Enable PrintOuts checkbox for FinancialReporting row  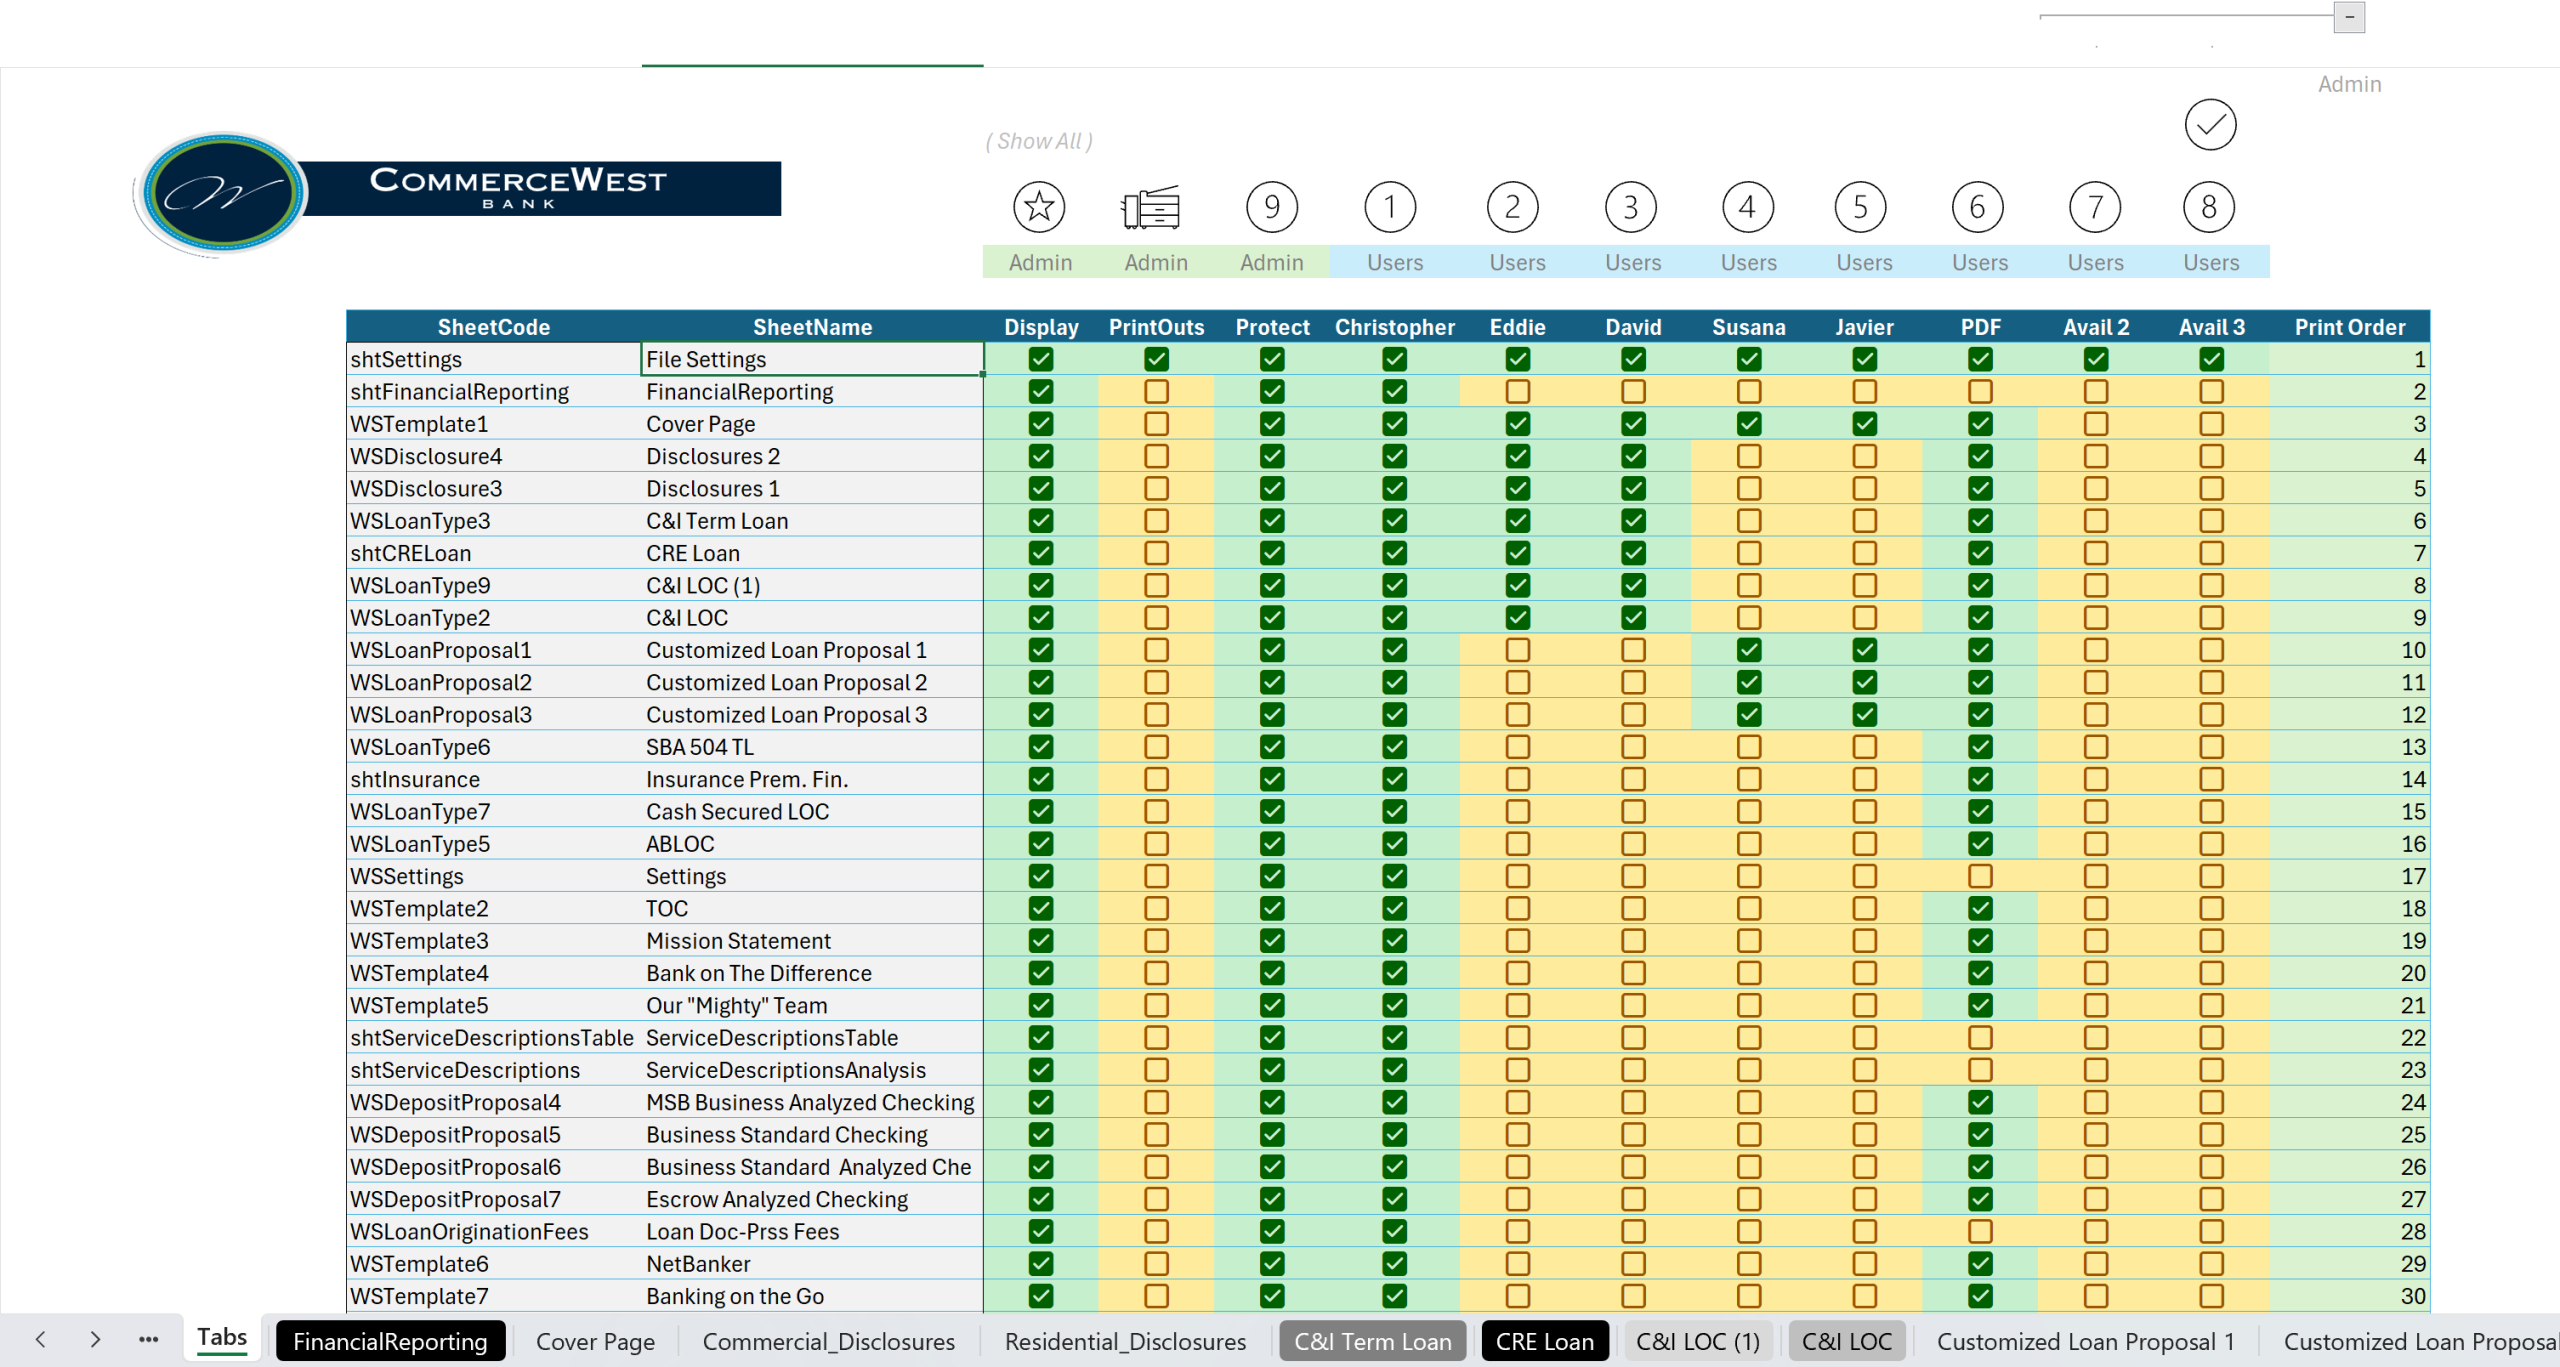(x=1156, y=391)
